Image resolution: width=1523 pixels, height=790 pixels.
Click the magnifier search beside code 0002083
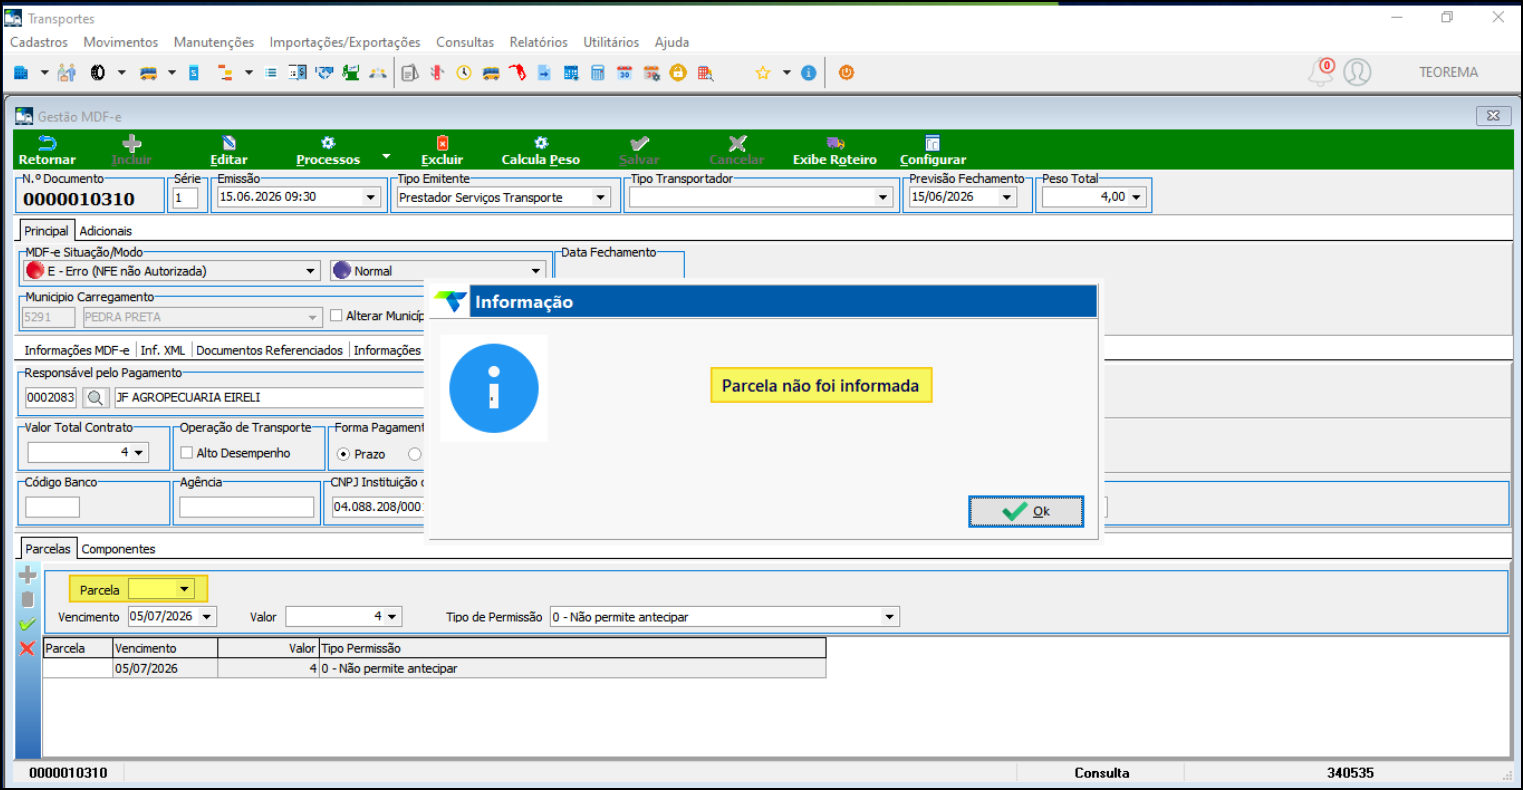click(95, 397)
